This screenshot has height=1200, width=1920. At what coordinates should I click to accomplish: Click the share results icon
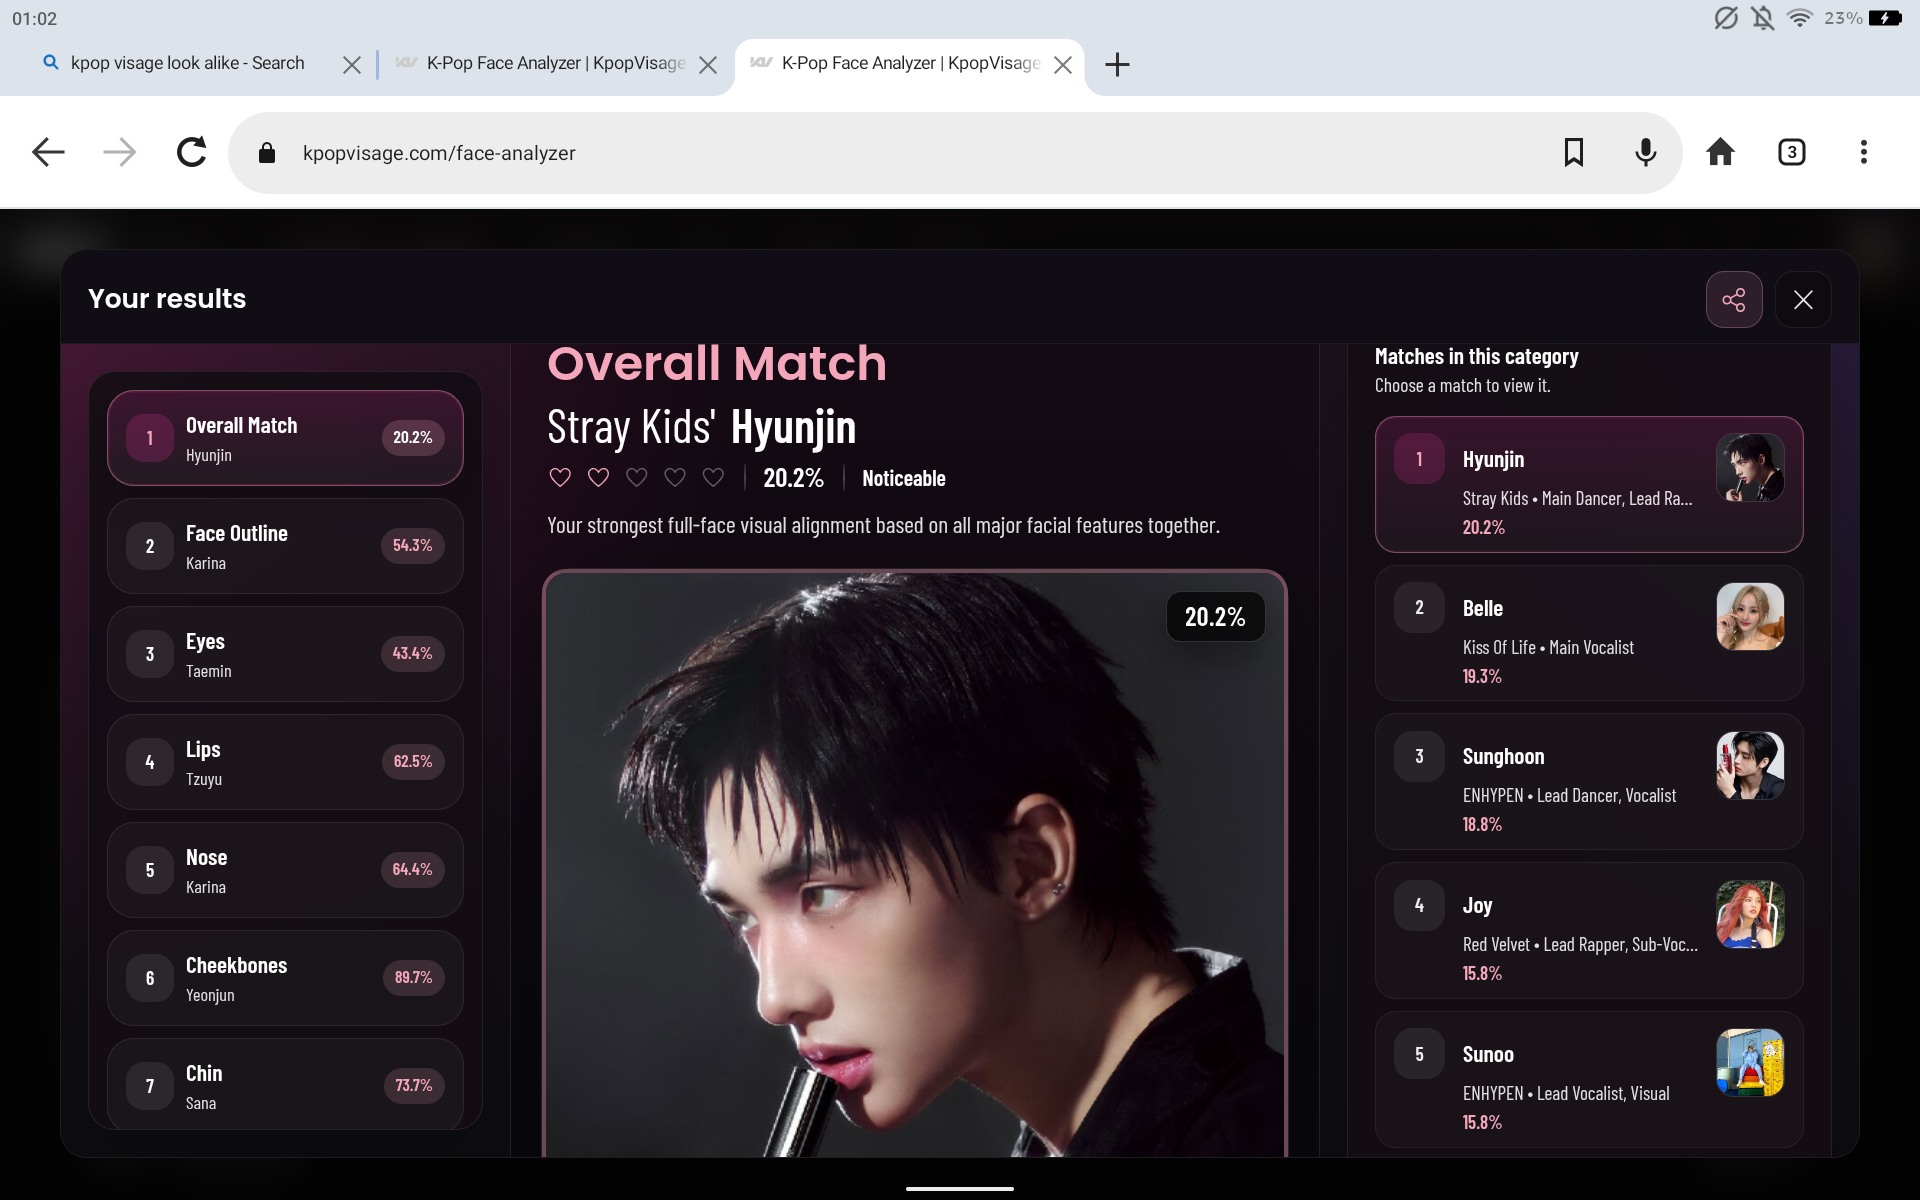(1733, 299)
